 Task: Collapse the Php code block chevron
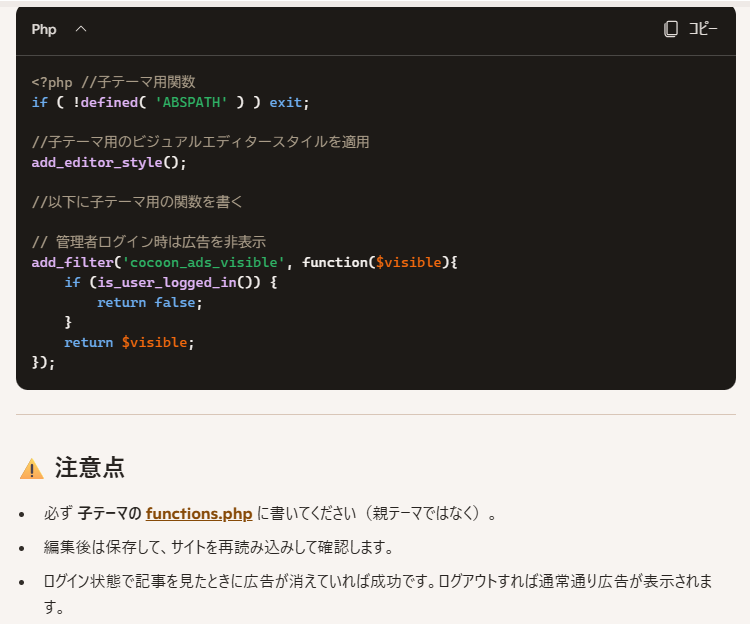[81, 29]
